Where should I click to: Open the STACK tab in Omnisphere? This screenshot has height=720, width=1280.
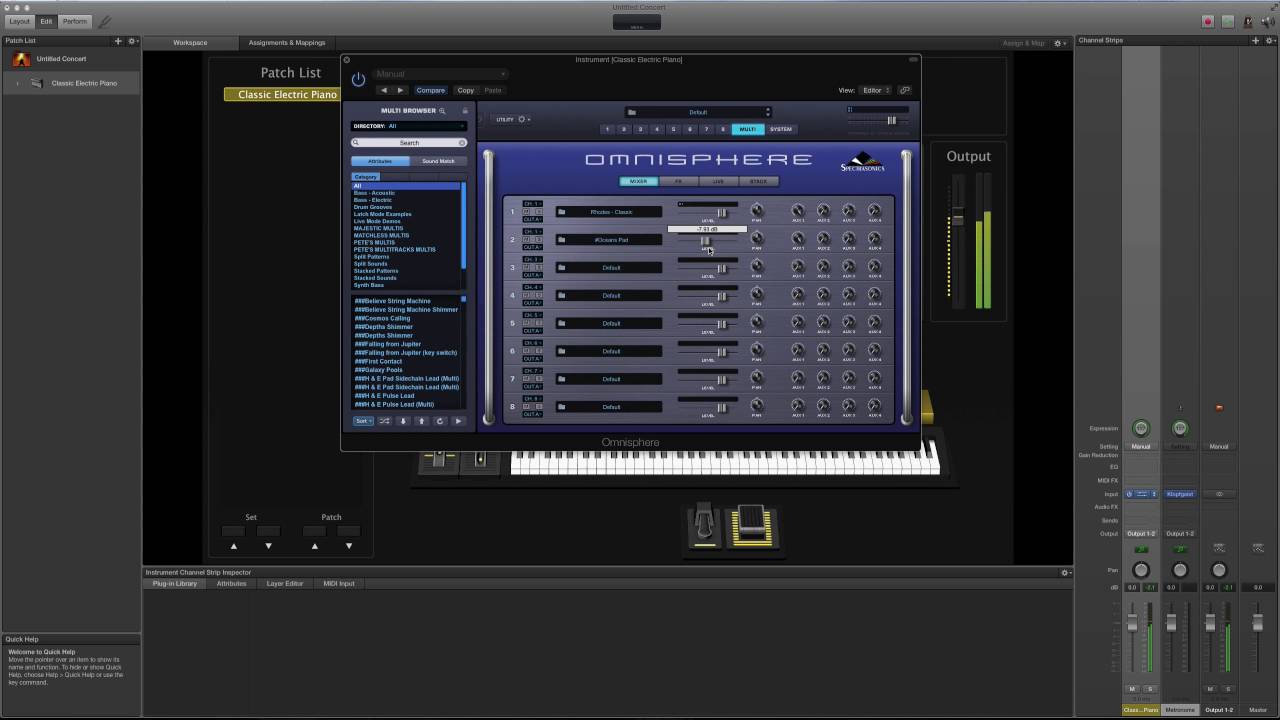758,181
